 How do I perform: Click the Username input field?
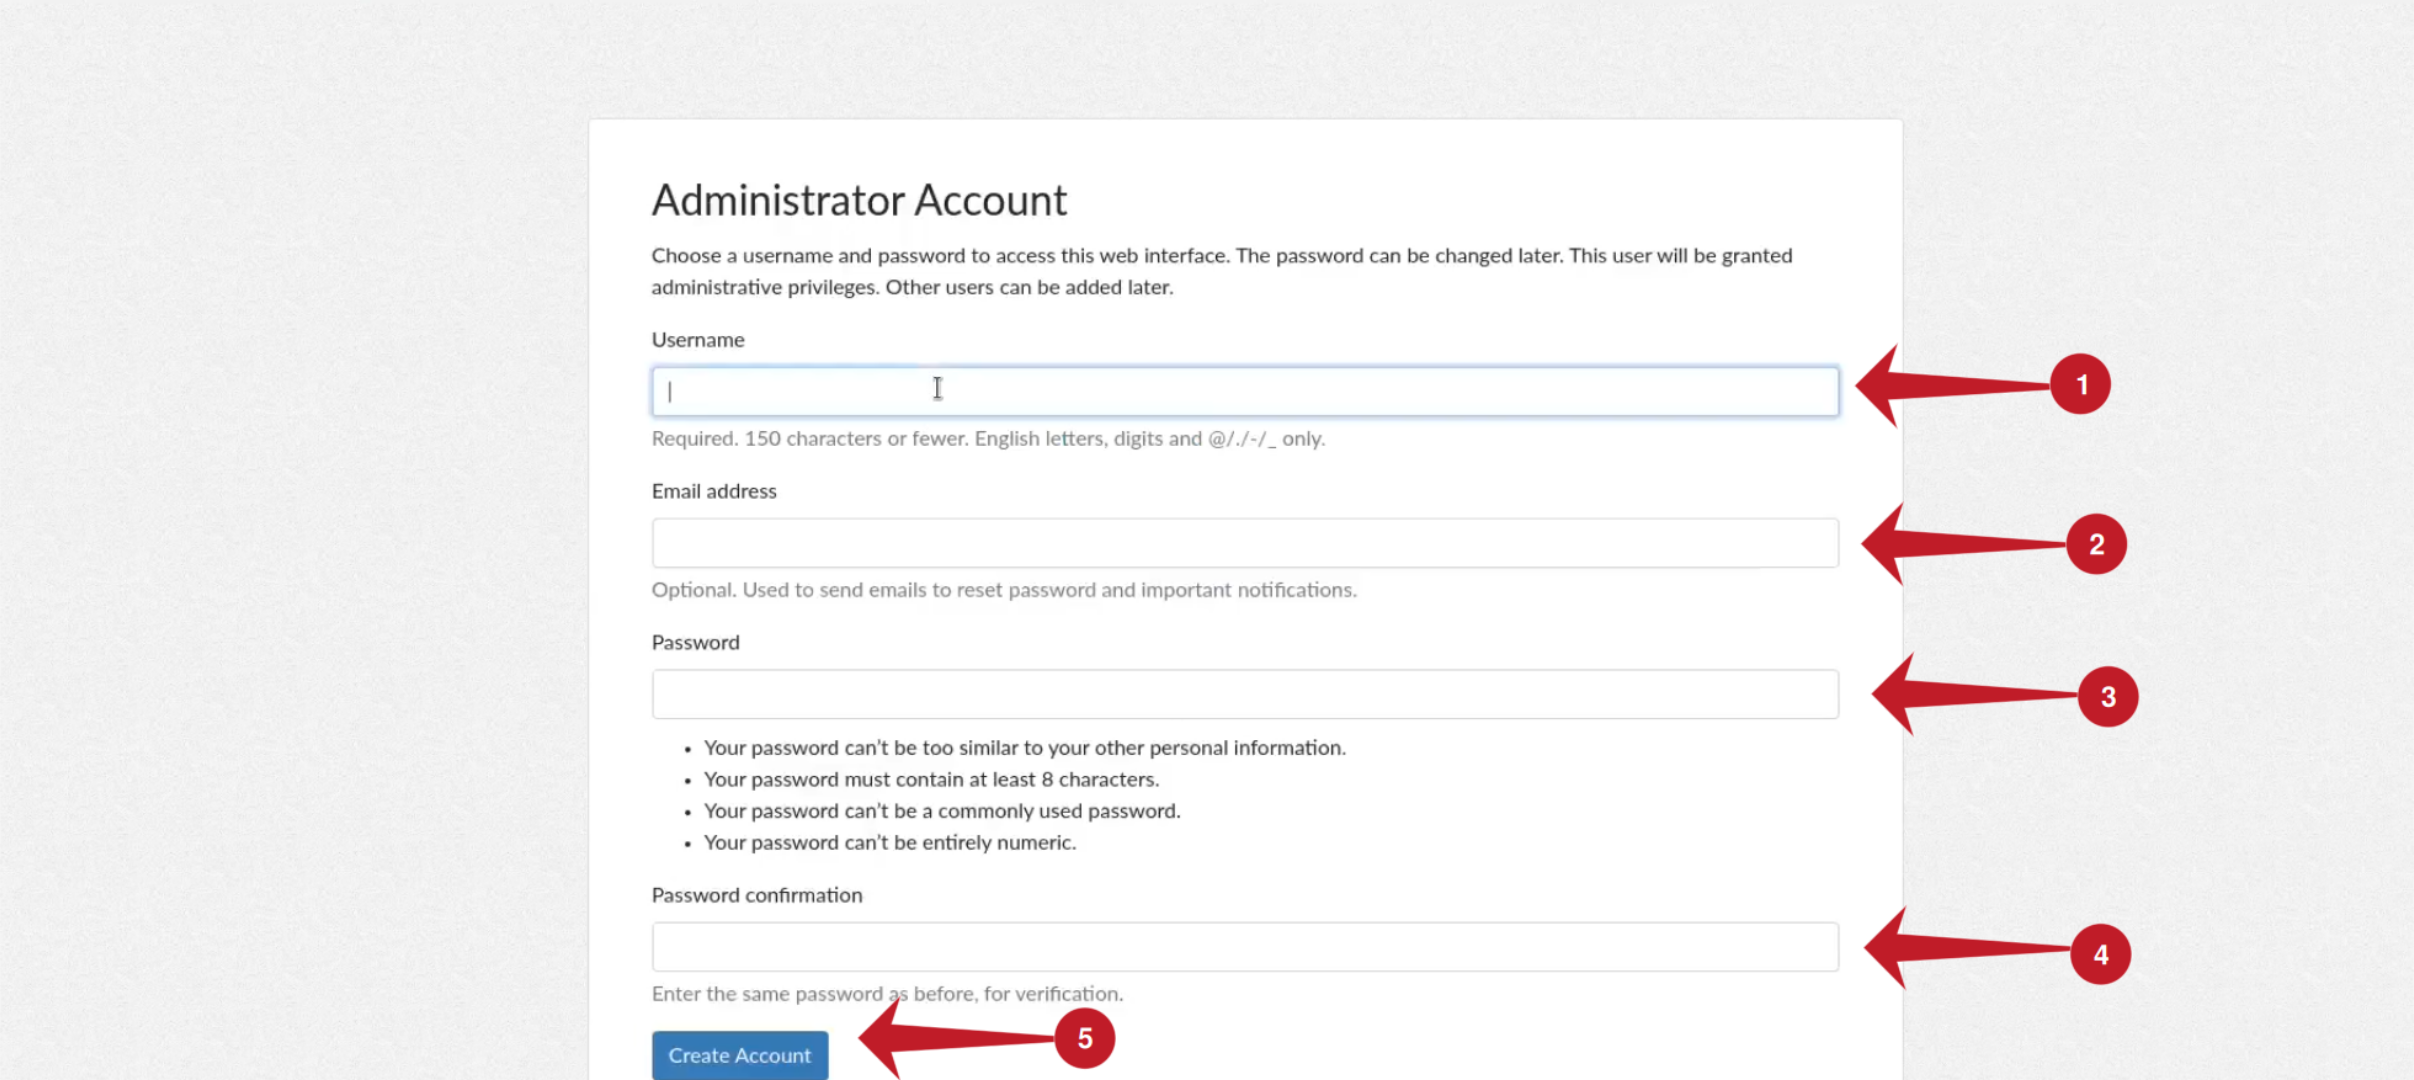pyautogui.click(x=1244, y=389)
